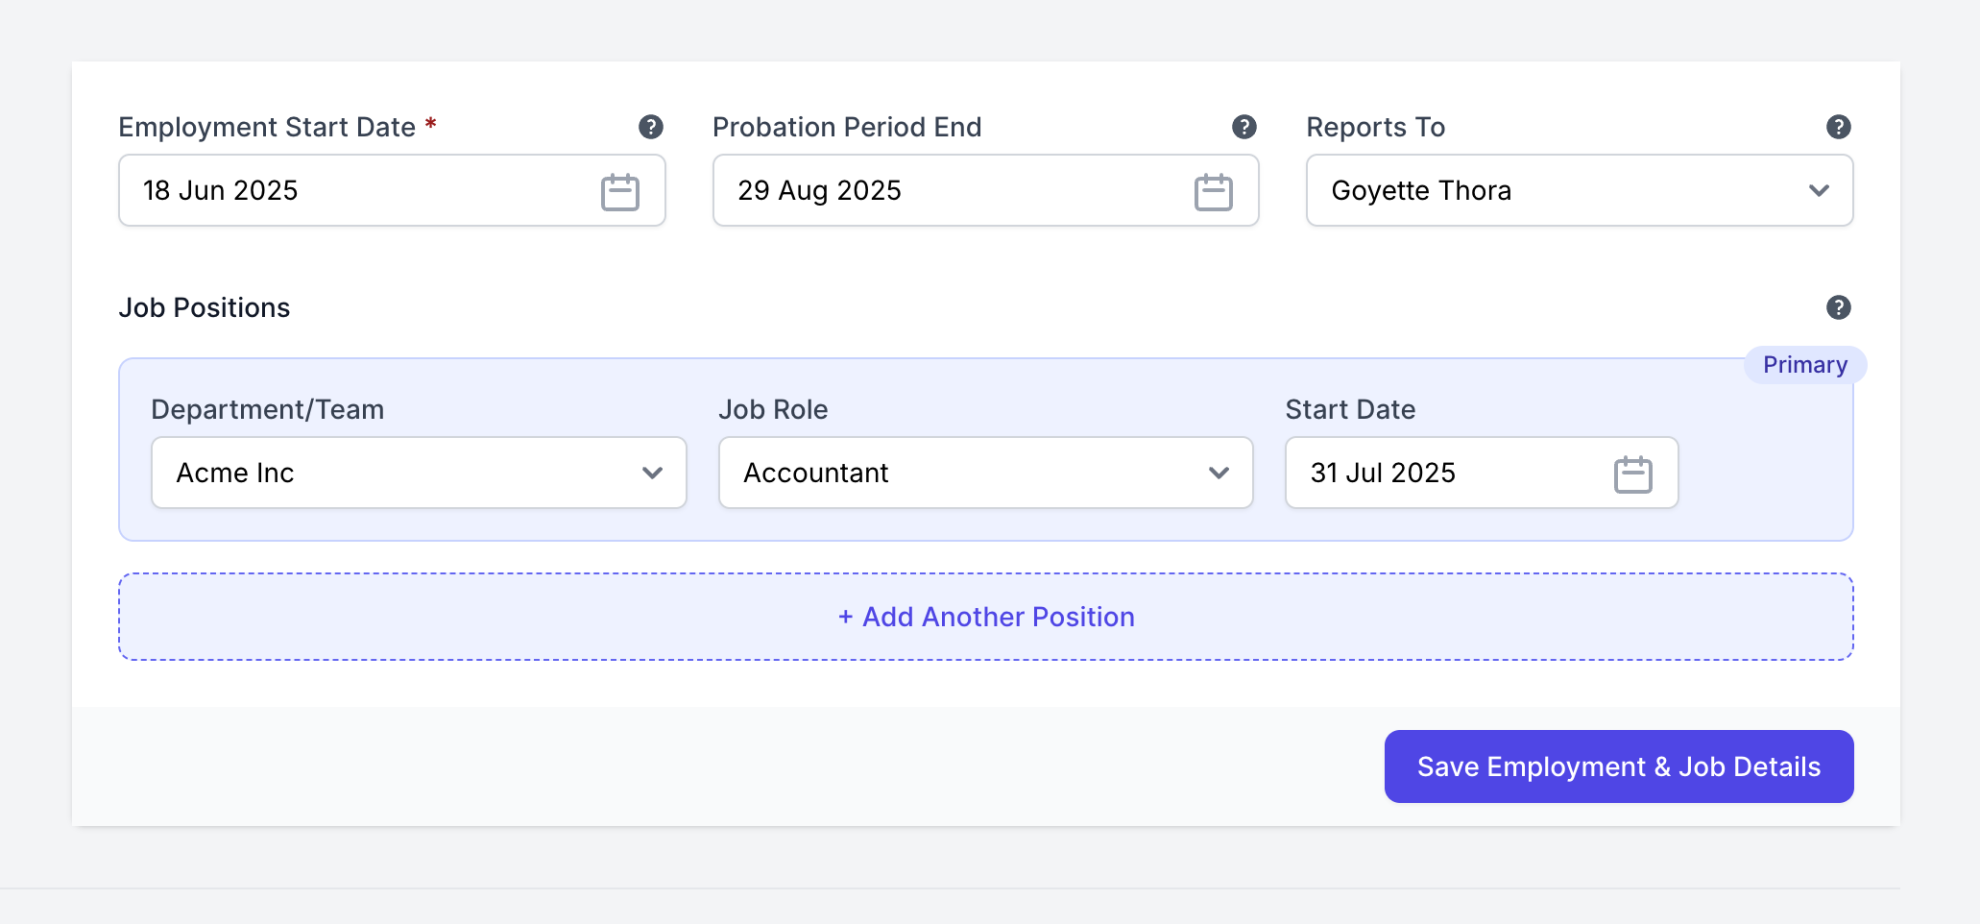Expand the Reports To chevron arrow

coord(1818,191)
